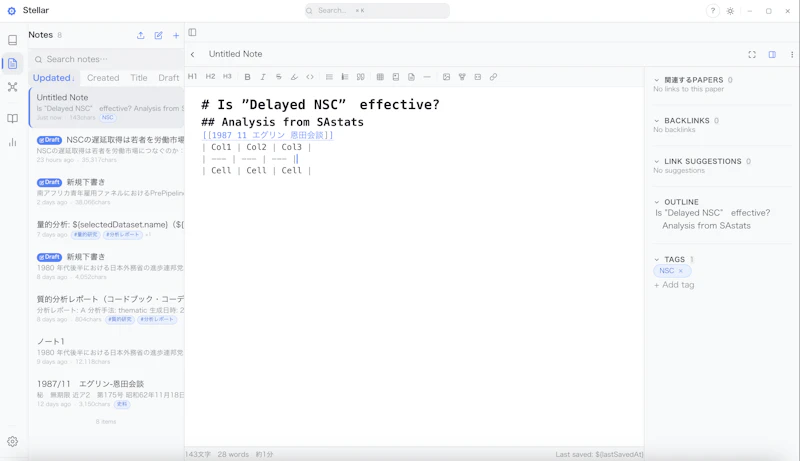Toggle bold formatting
Viewport: 800px width, 461px height.
(x=247, y=77)
